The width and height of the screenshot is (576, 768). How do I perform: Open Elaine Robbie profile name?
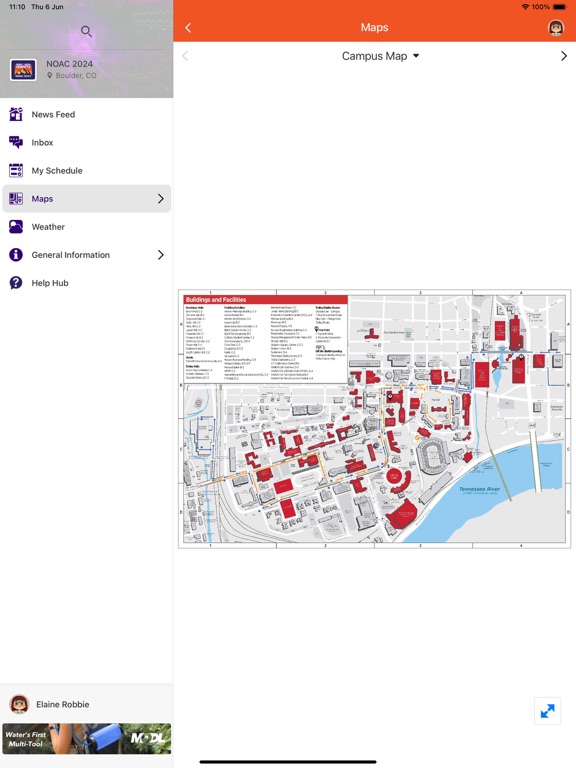pyautogui.click(x=63, y=704)
